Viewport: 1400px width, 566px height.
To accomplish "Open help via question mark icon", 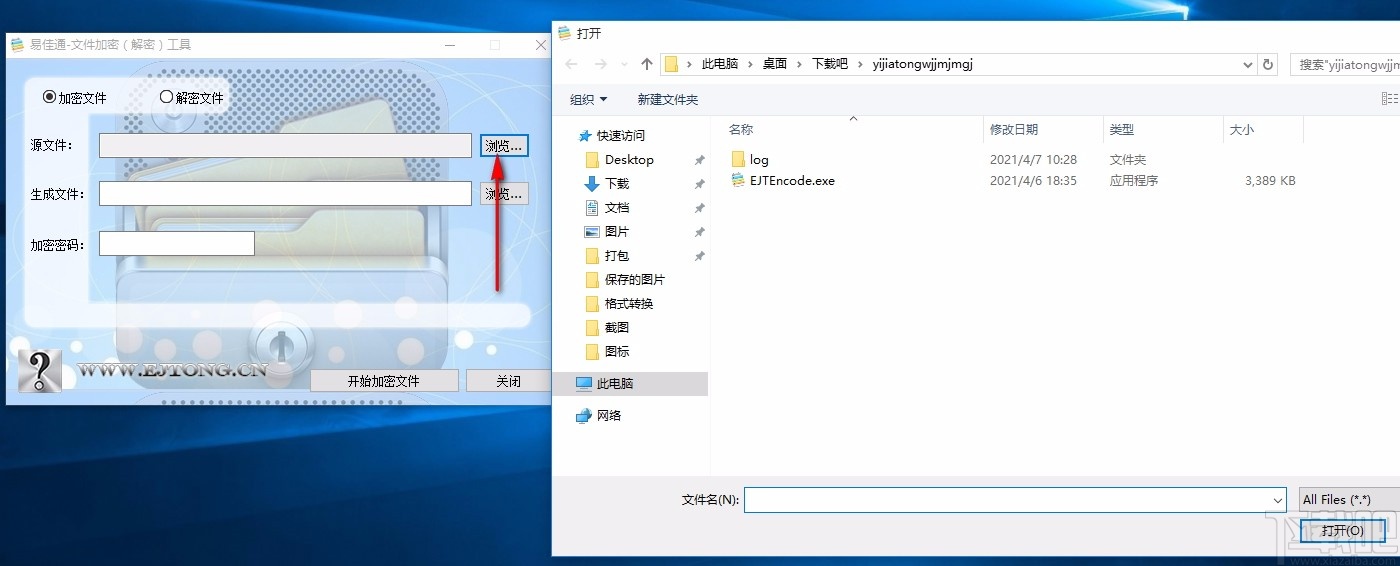I will coord(40,371).
